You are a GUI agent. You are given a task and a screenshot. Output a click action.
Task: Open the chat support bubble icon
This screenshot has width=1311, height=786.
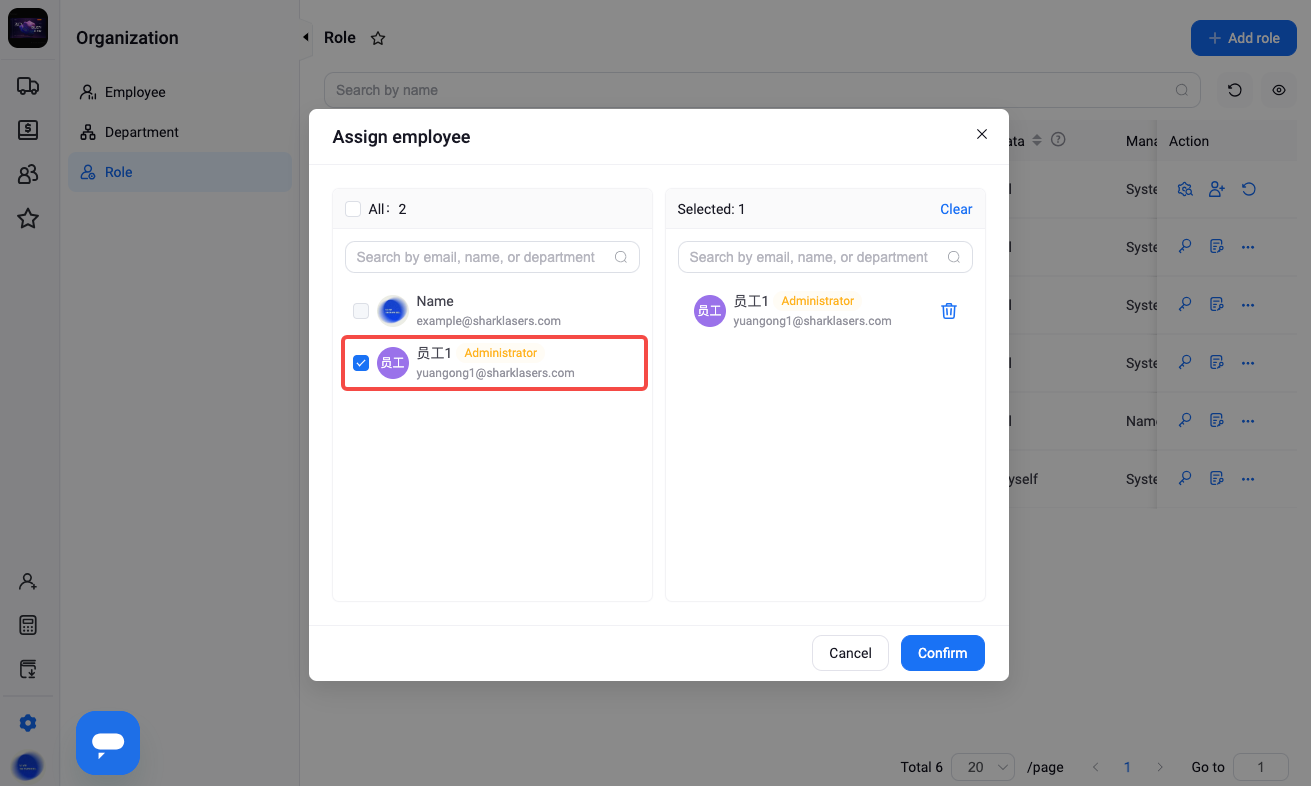pyautogui.click(x=108, y=743)
